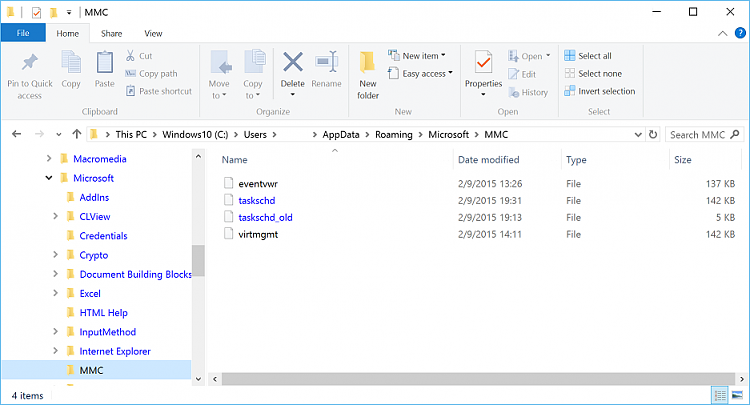This screenshot has width=750, height=405.
Task: Open the Help question mark
Action: tap(740, 33)
